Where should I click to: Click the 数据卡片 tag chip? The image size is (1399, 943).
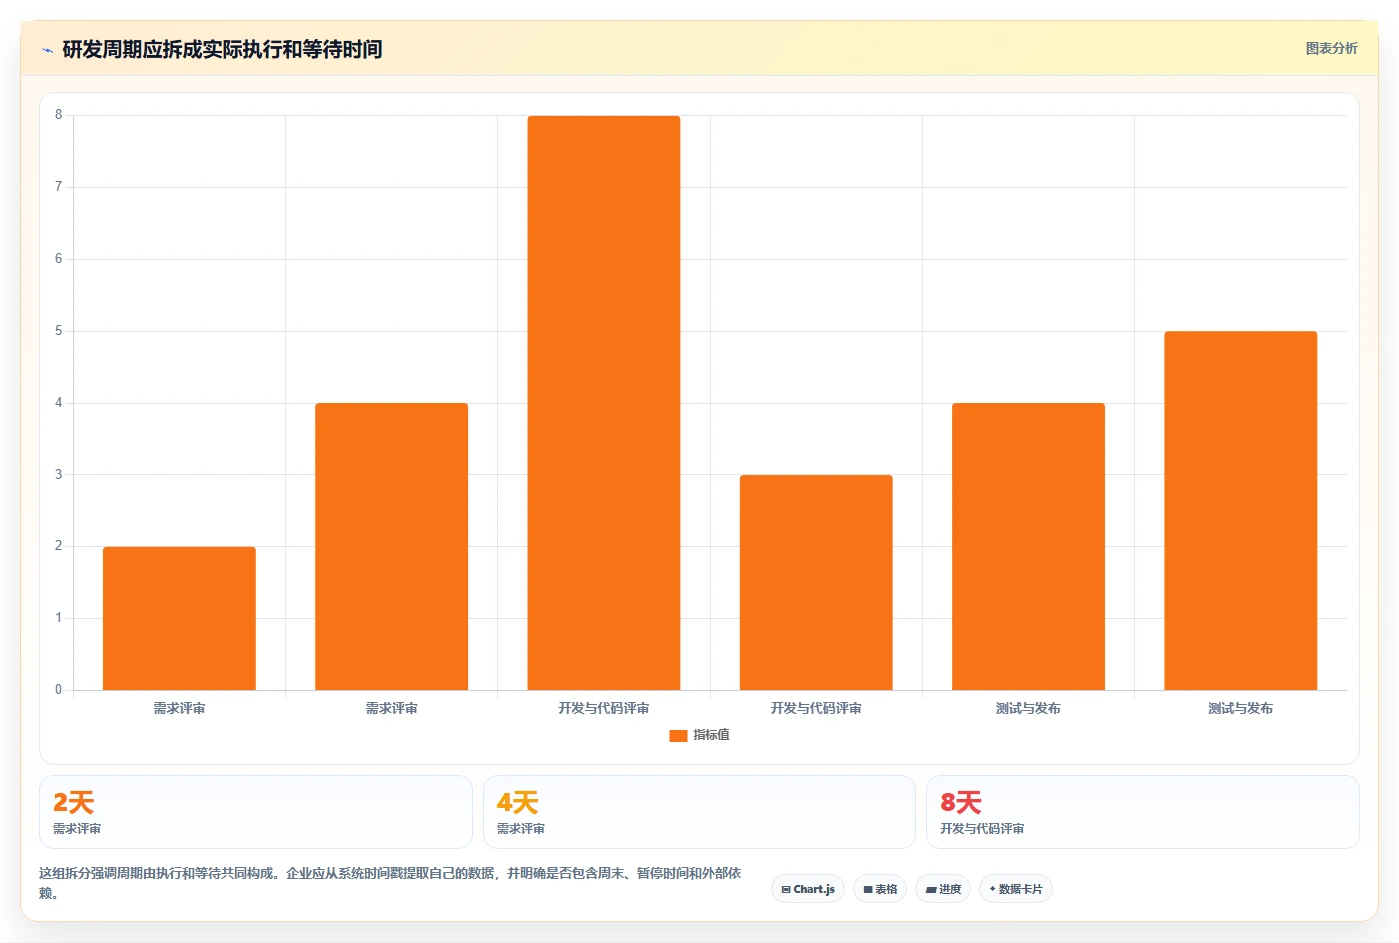click(x=1016, y=889)
